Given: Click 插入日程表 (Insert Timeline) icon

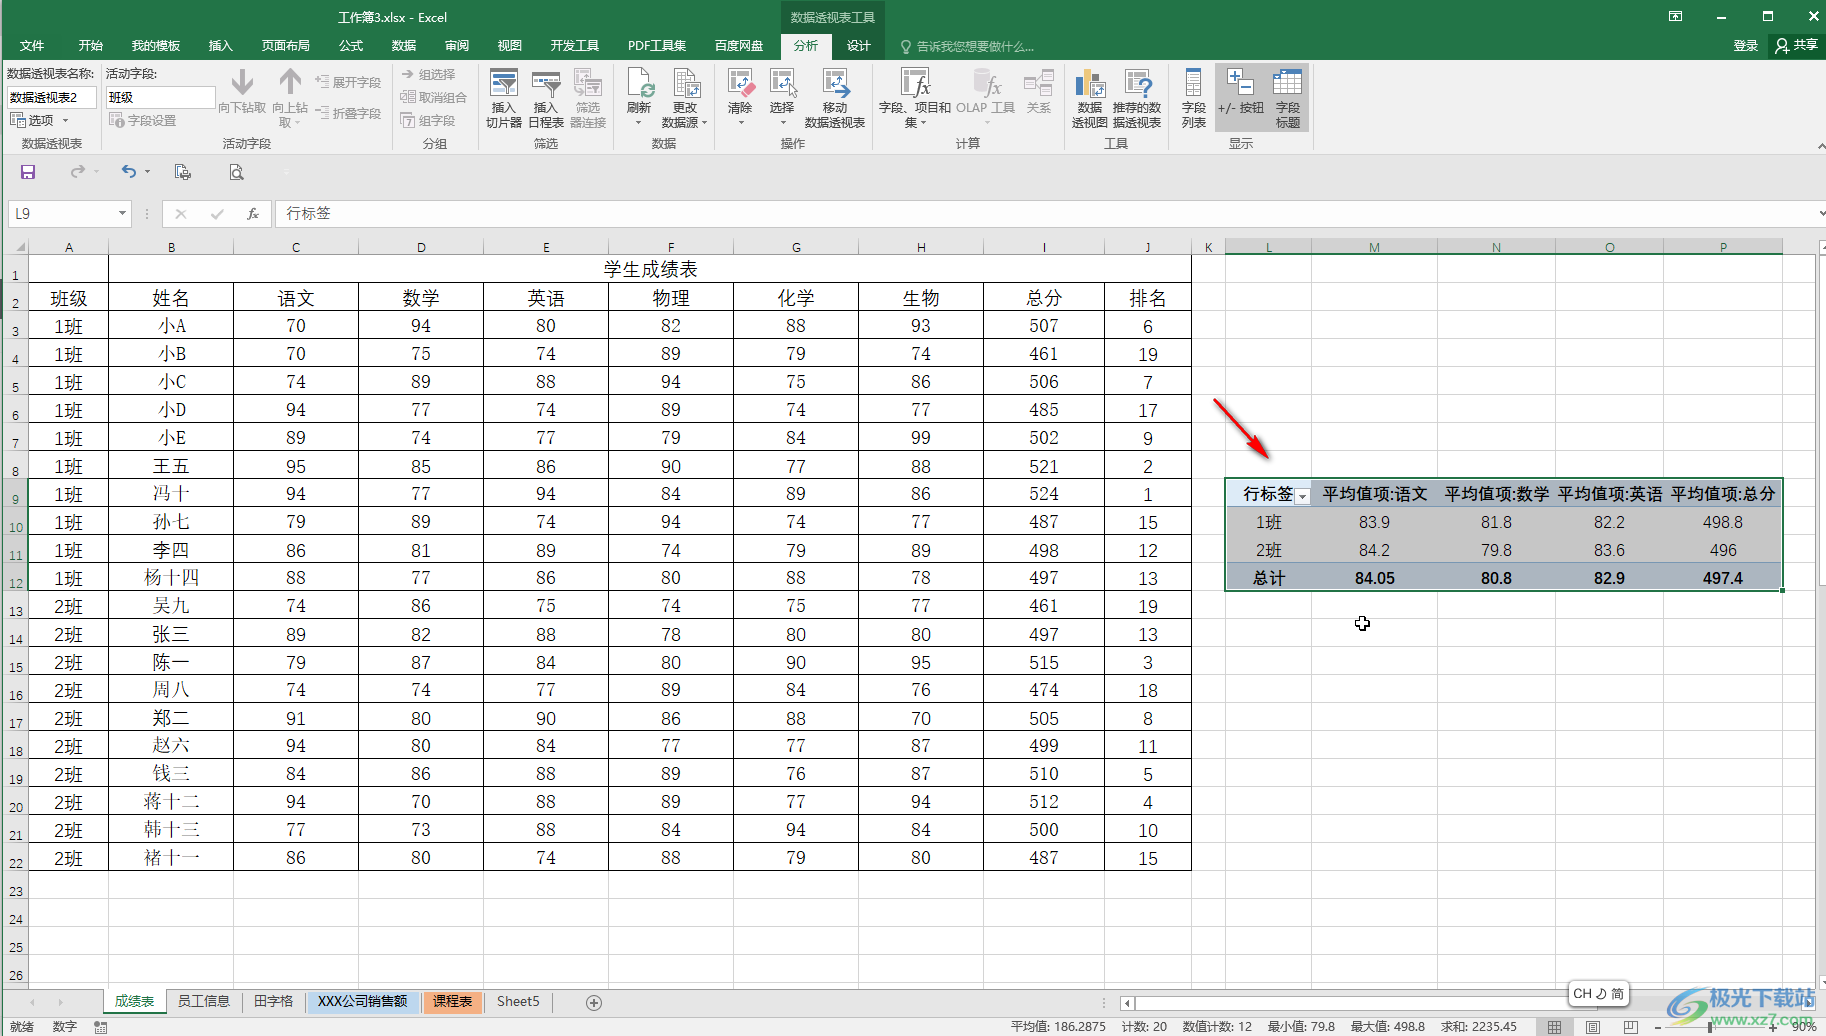Looking at the screenshot, I should point(545,98).
